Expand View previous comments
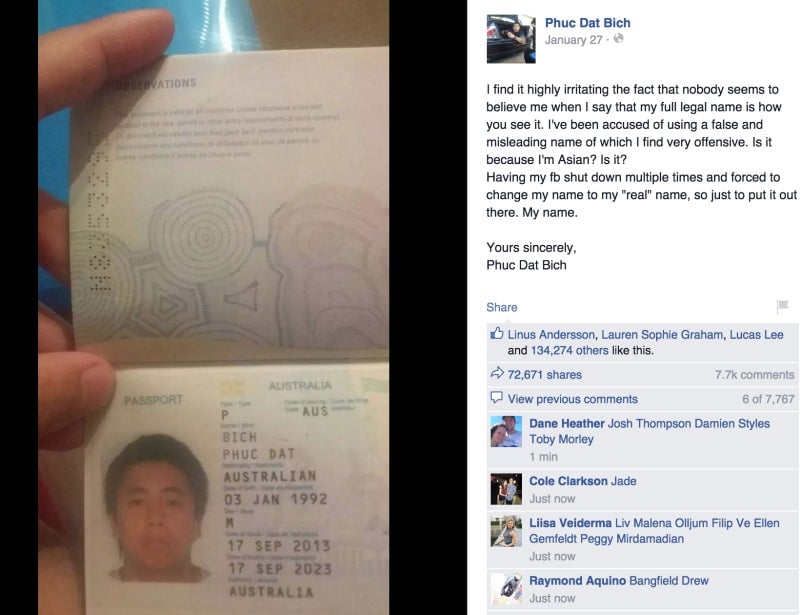 pos(572,399)
